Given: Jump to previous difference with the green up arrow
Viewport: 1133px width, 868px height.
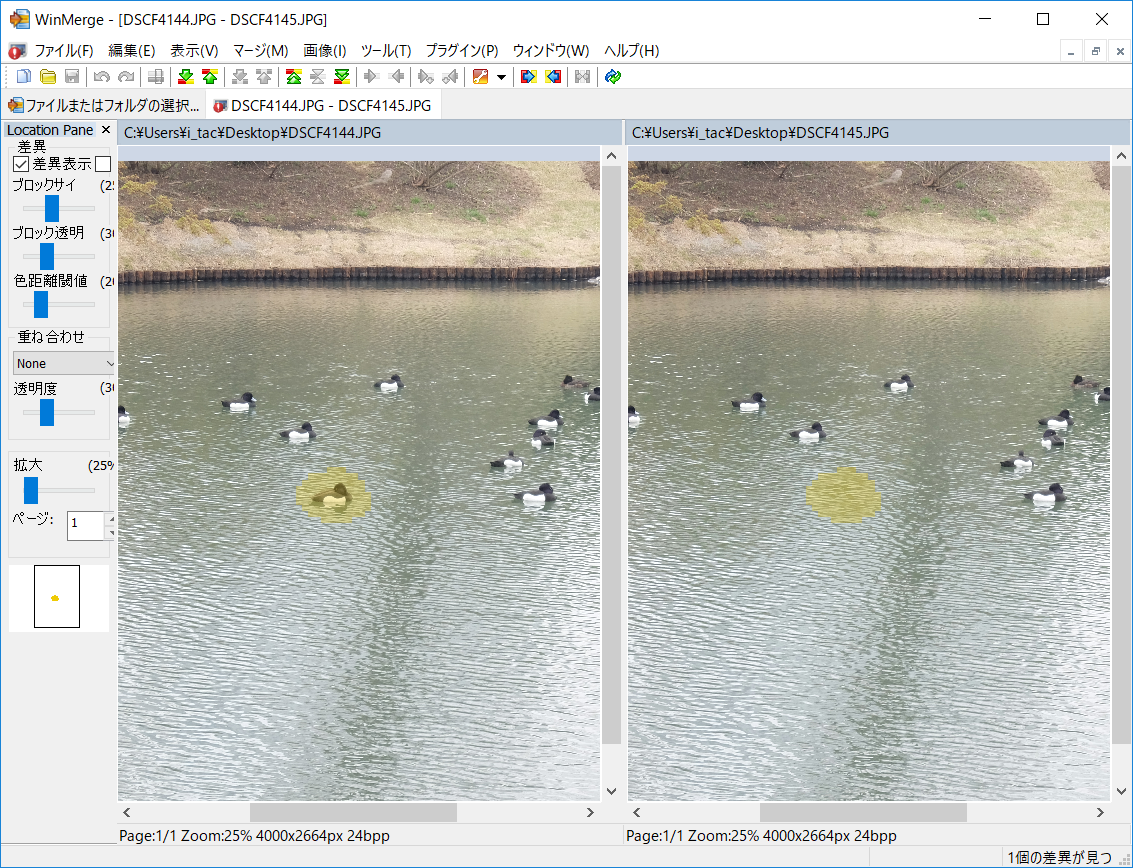Looking at the screenshot, I should coord(210,77).
